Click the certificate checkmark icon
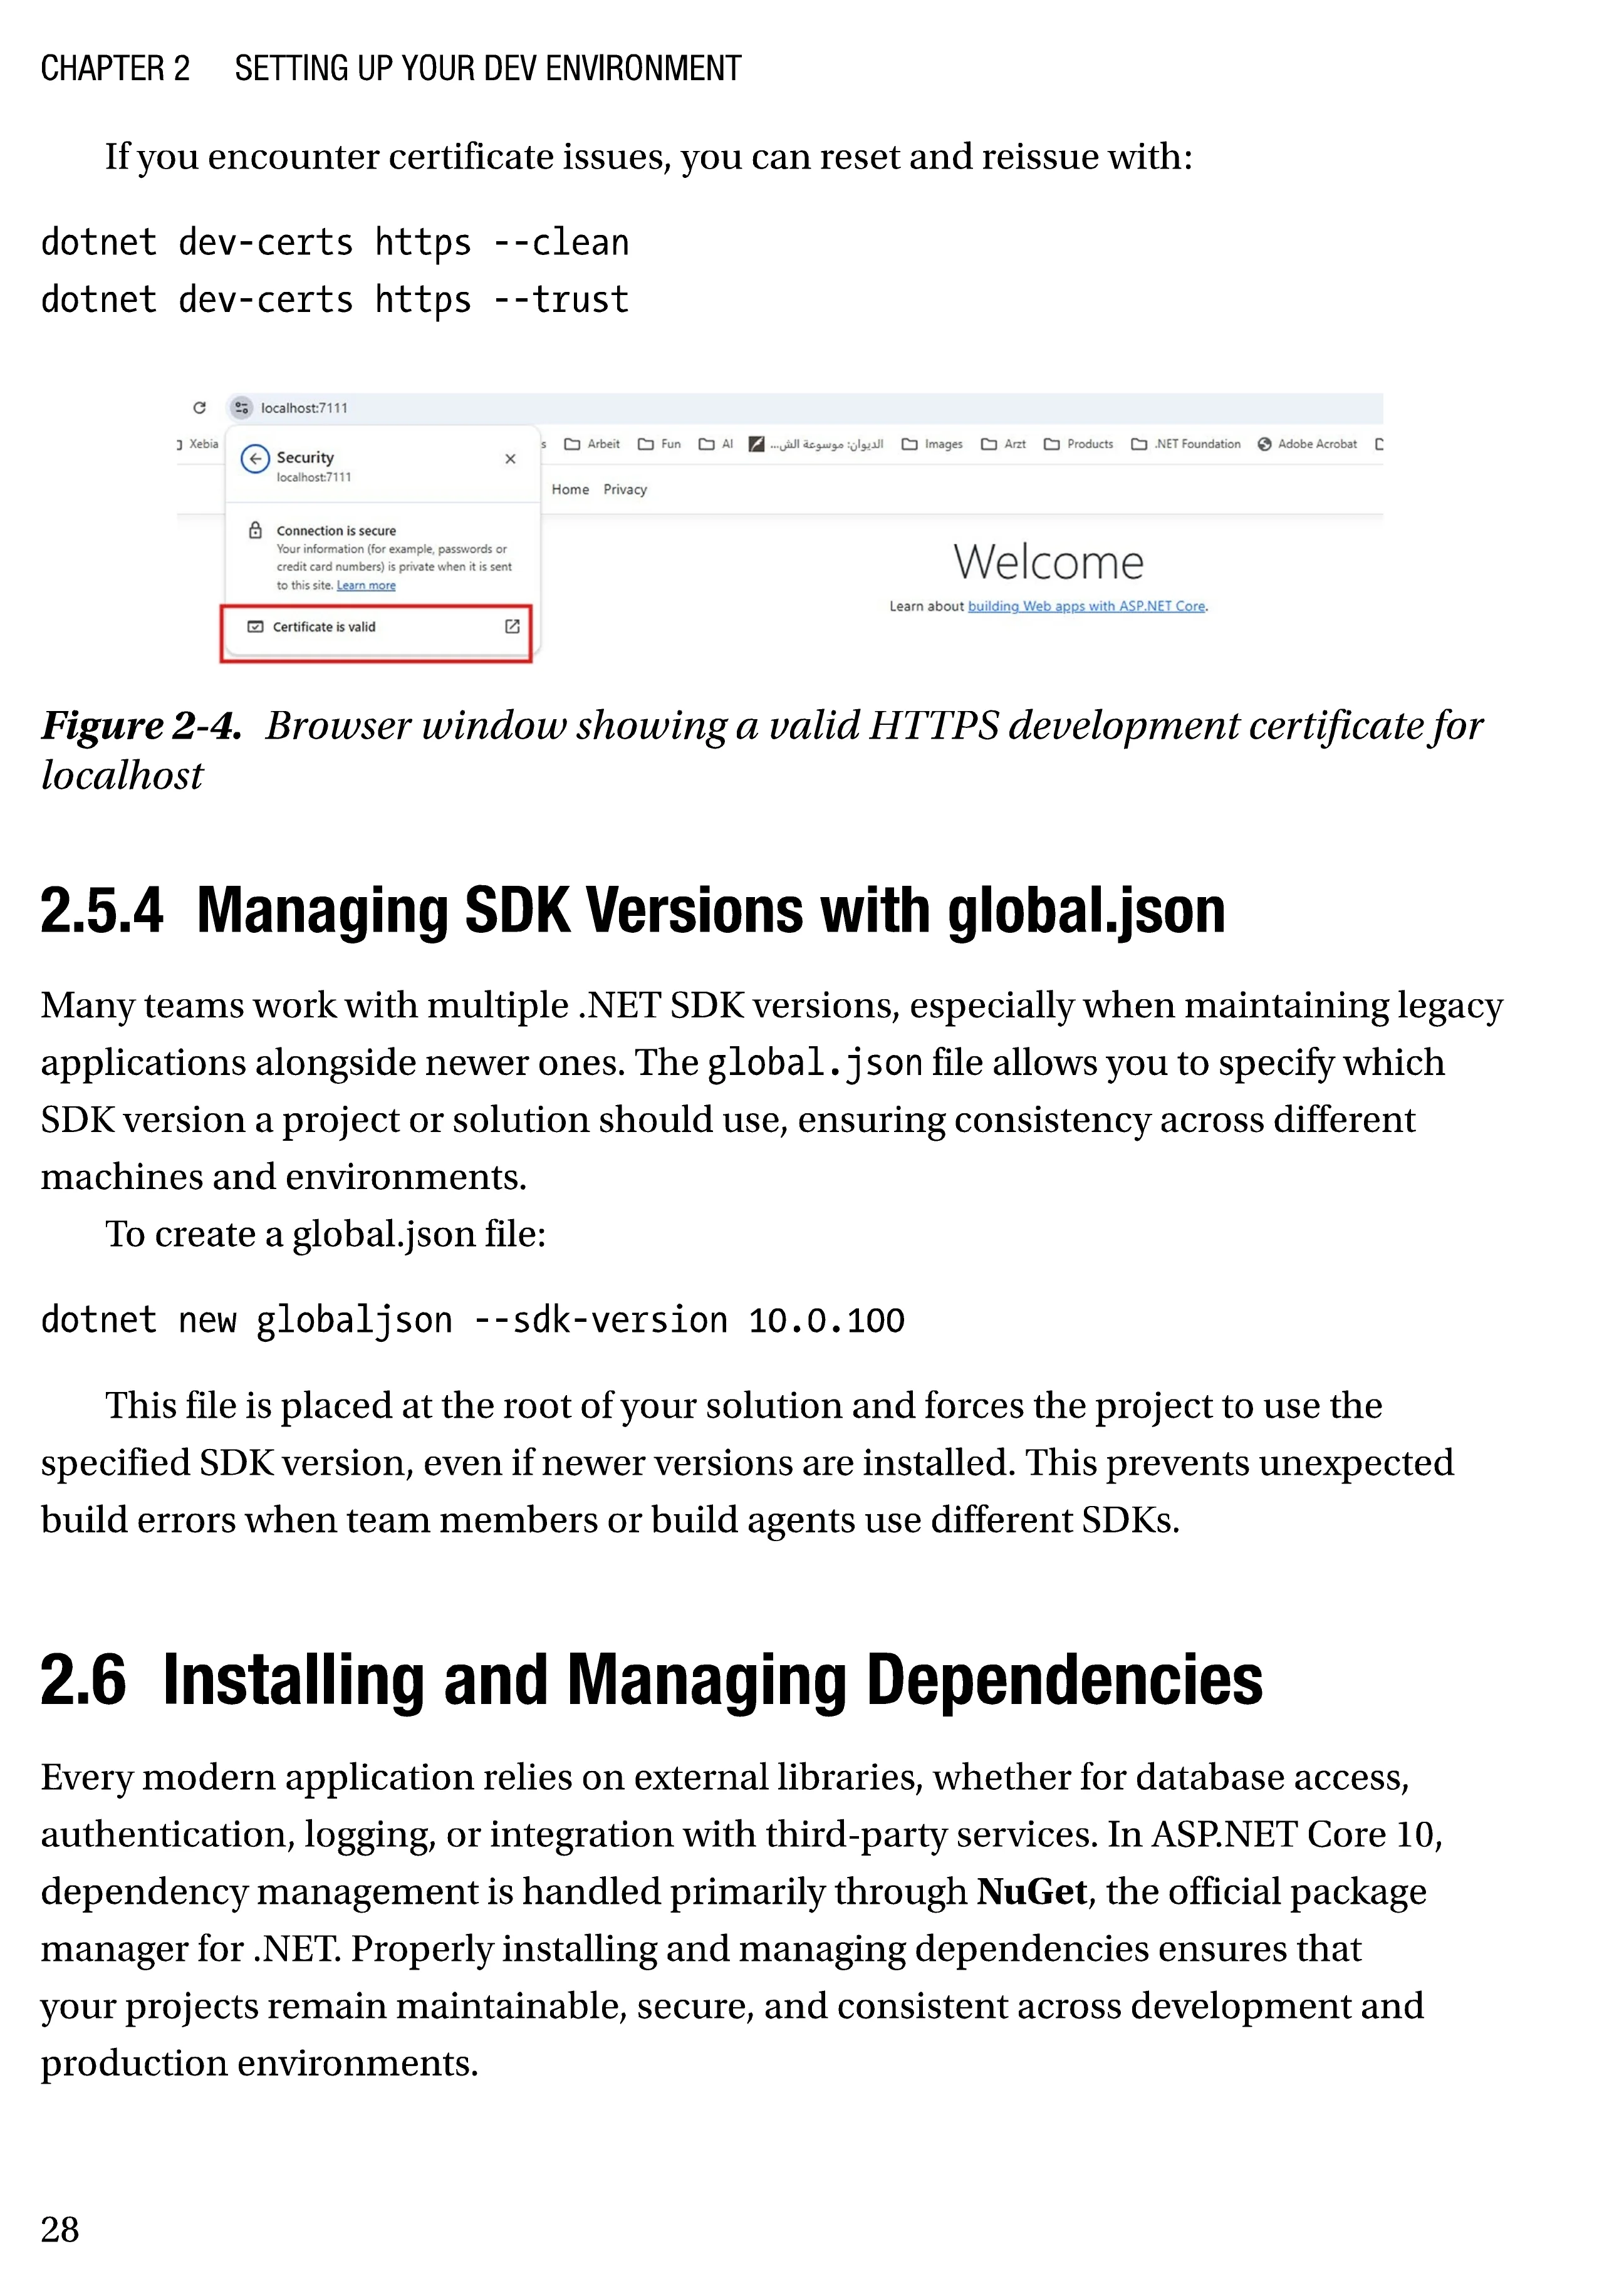 255,627
